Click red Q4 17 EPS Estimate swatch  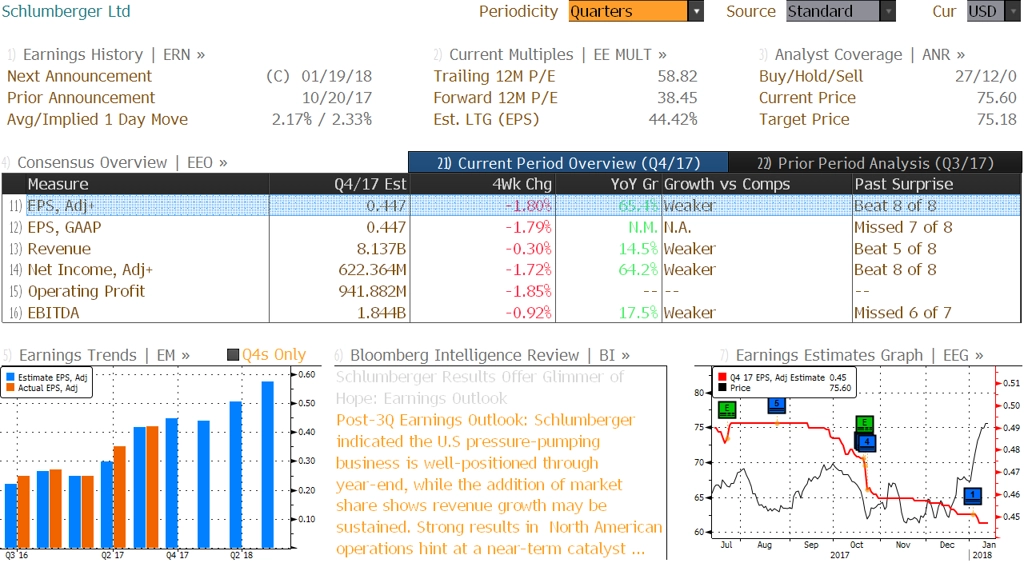click(x=722, y=377)
